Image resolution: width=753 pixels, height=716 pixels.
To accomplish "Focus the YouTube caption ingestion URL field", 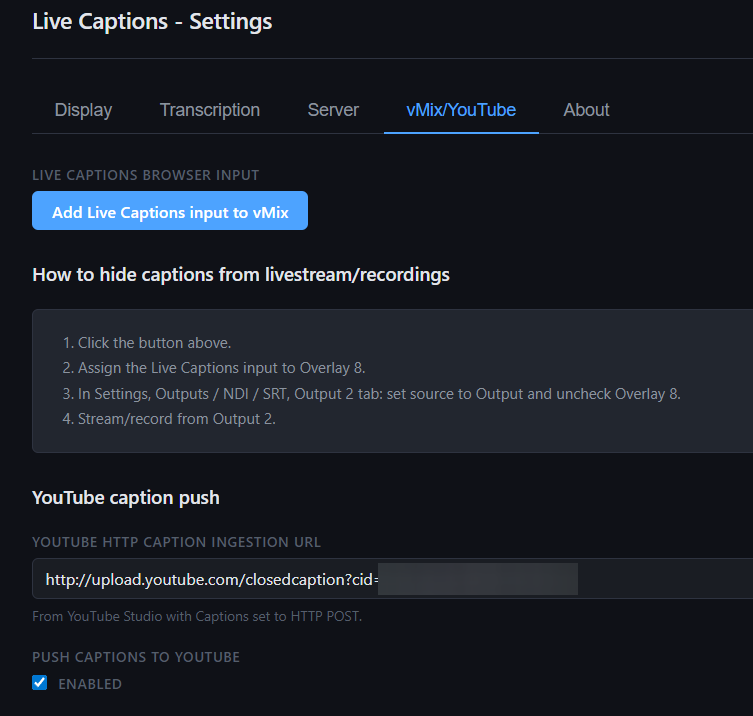I will [x=392, y=579].
